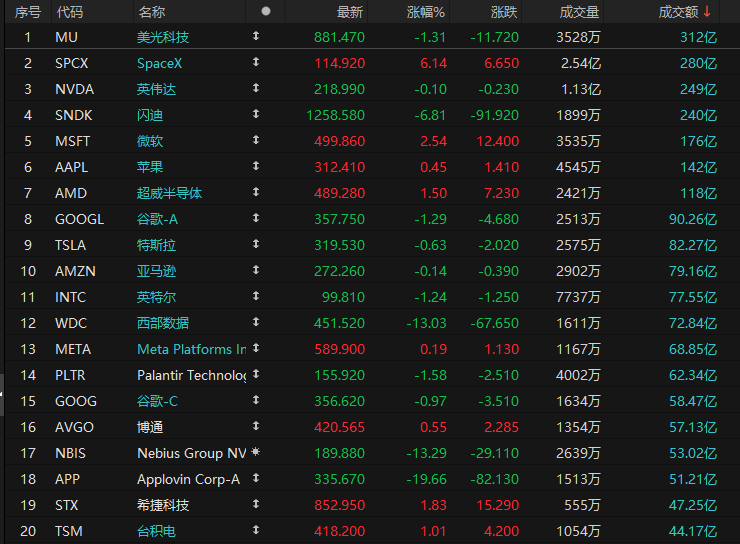The height and width of the screenshot is (544, 740).
Task: Sort by the 成交量 column header
Action: pos(579,12)
